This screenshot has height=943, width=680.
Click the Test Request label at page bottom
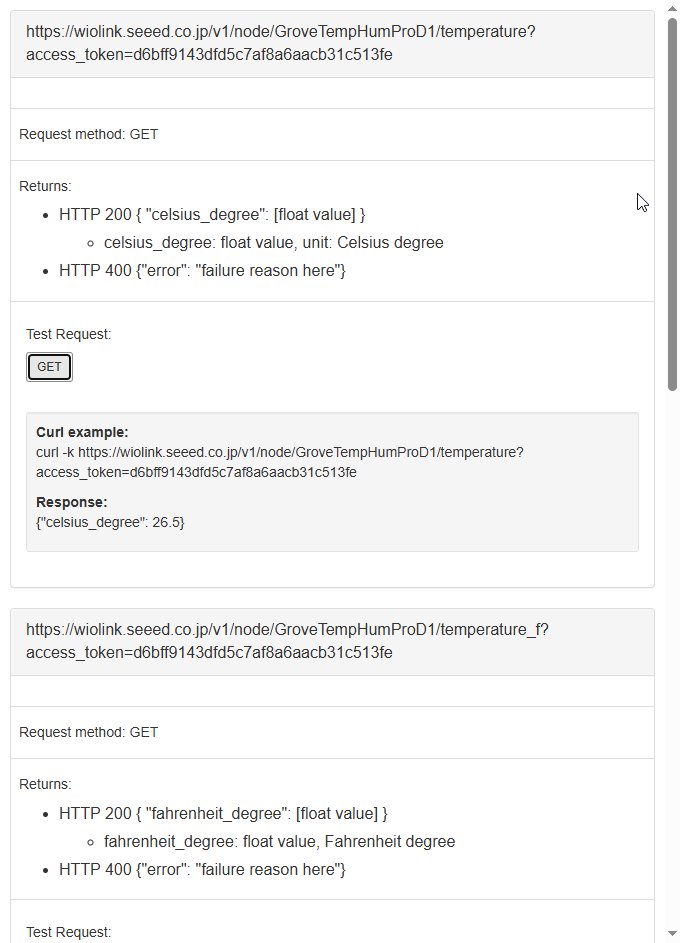67,932
